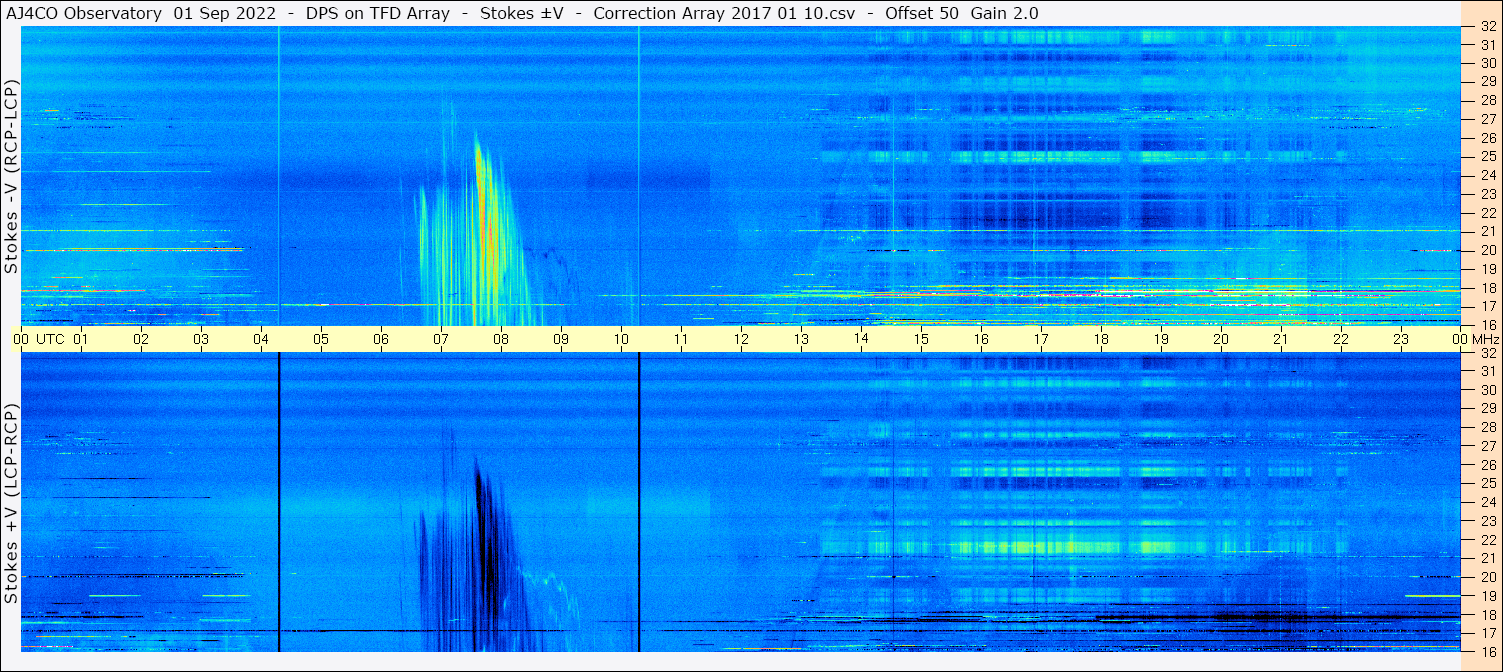This screenshot has width=1503, height=672.
Task: Click the 25 MHz tick of Stokes -V plot
Action: 1487,157
